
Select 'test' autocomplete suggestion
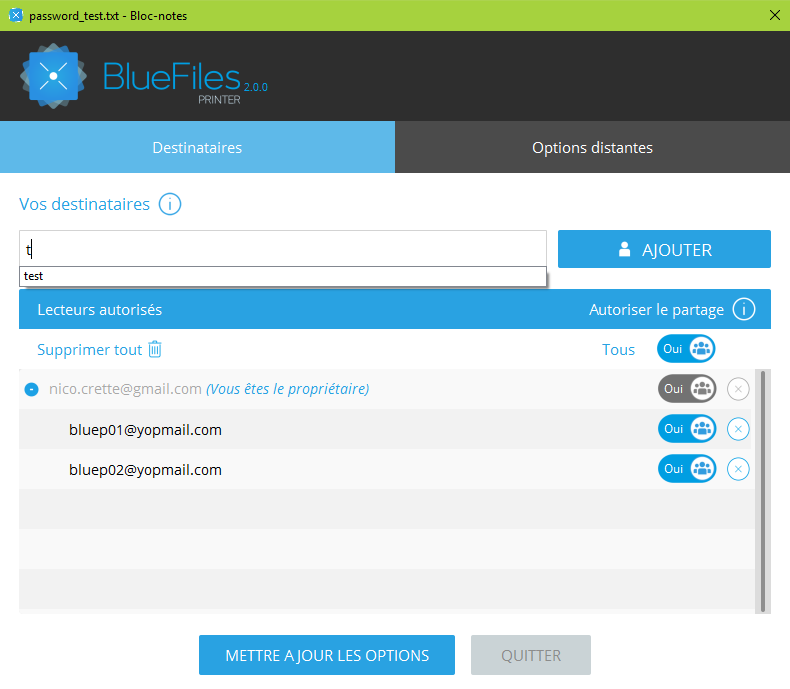coord(283,277)
